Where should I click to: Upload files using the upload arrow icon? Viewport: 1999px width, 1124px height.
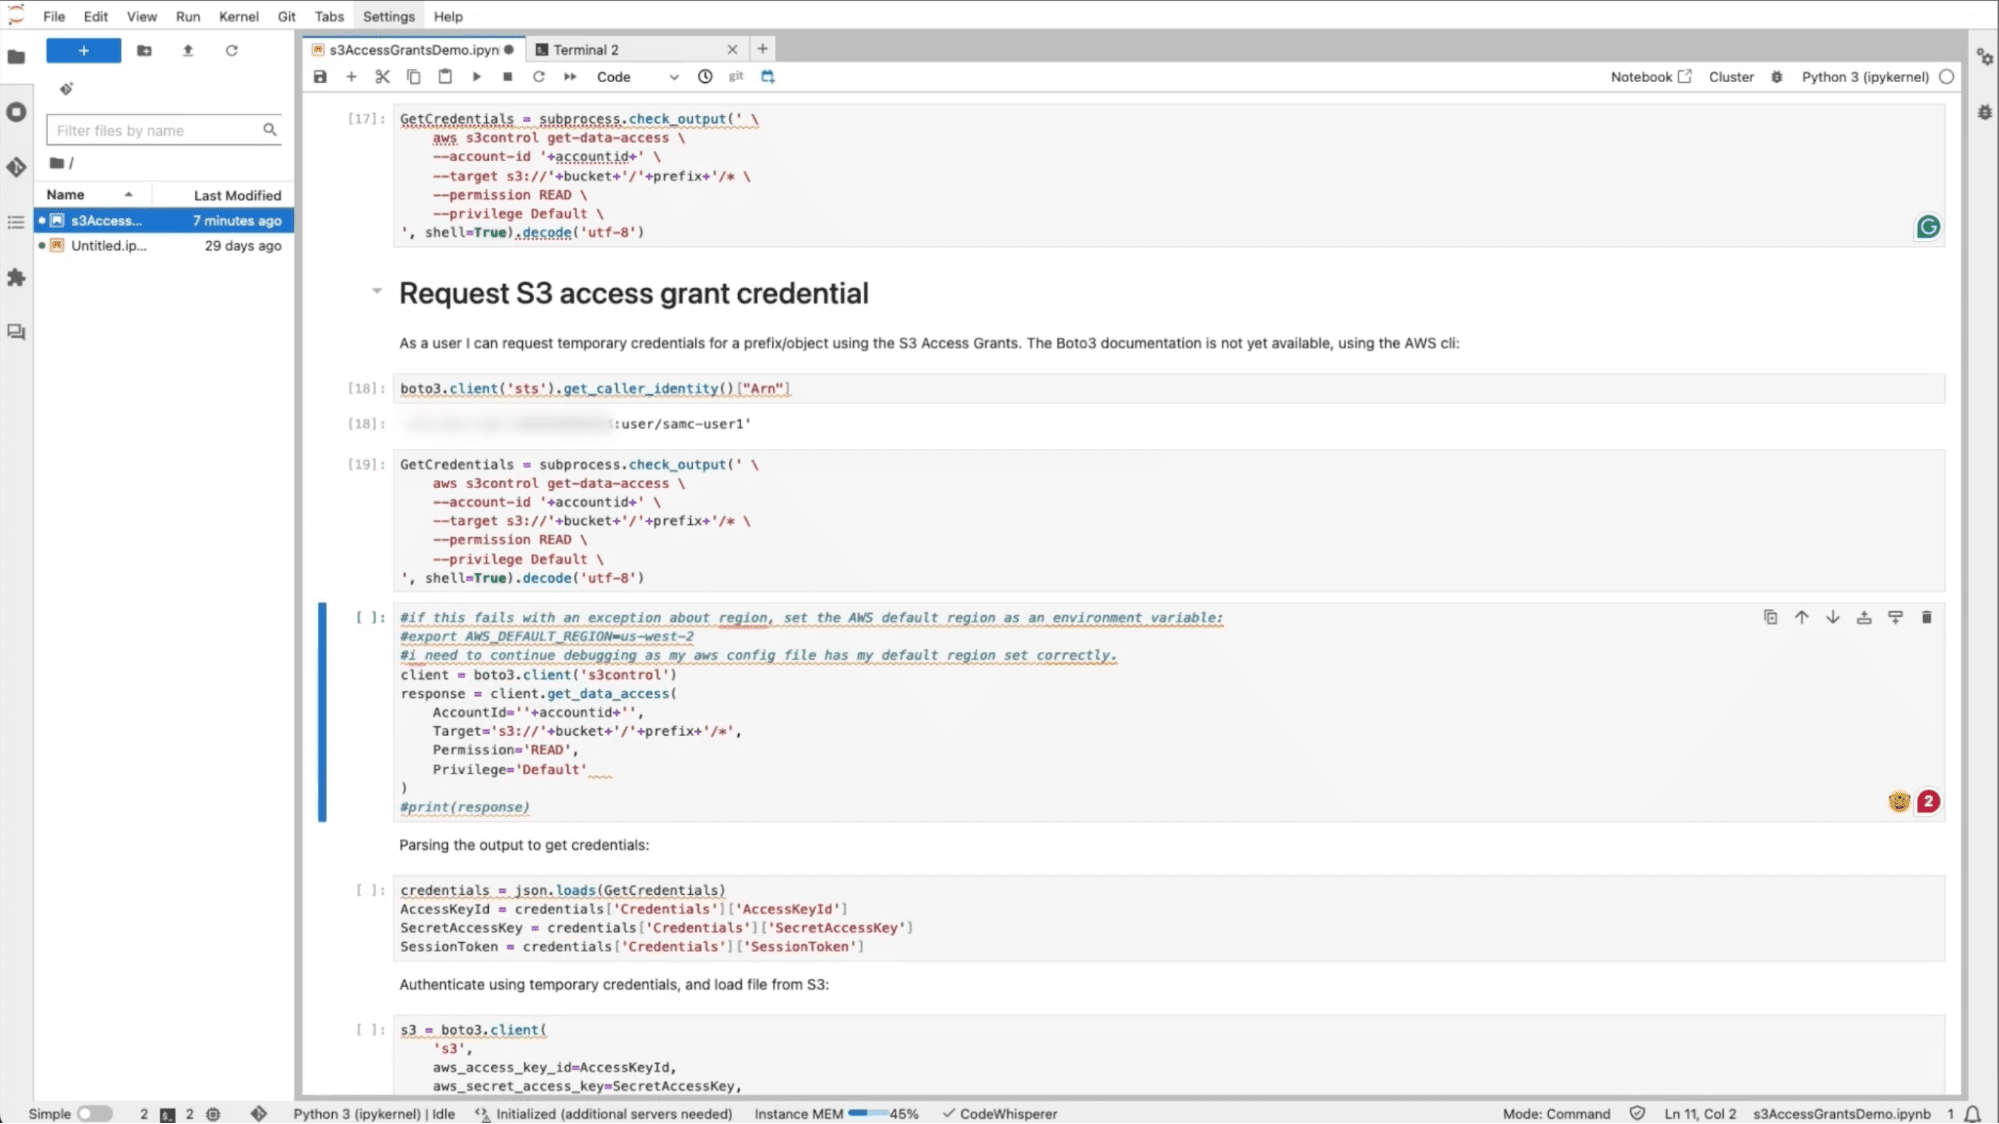[x=187, y=50]
